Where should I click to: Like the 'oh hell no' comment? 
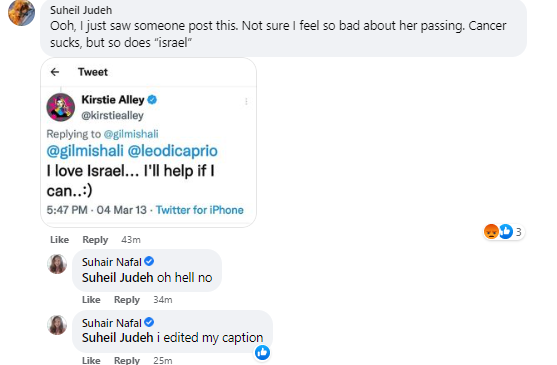tap(91, 300)
